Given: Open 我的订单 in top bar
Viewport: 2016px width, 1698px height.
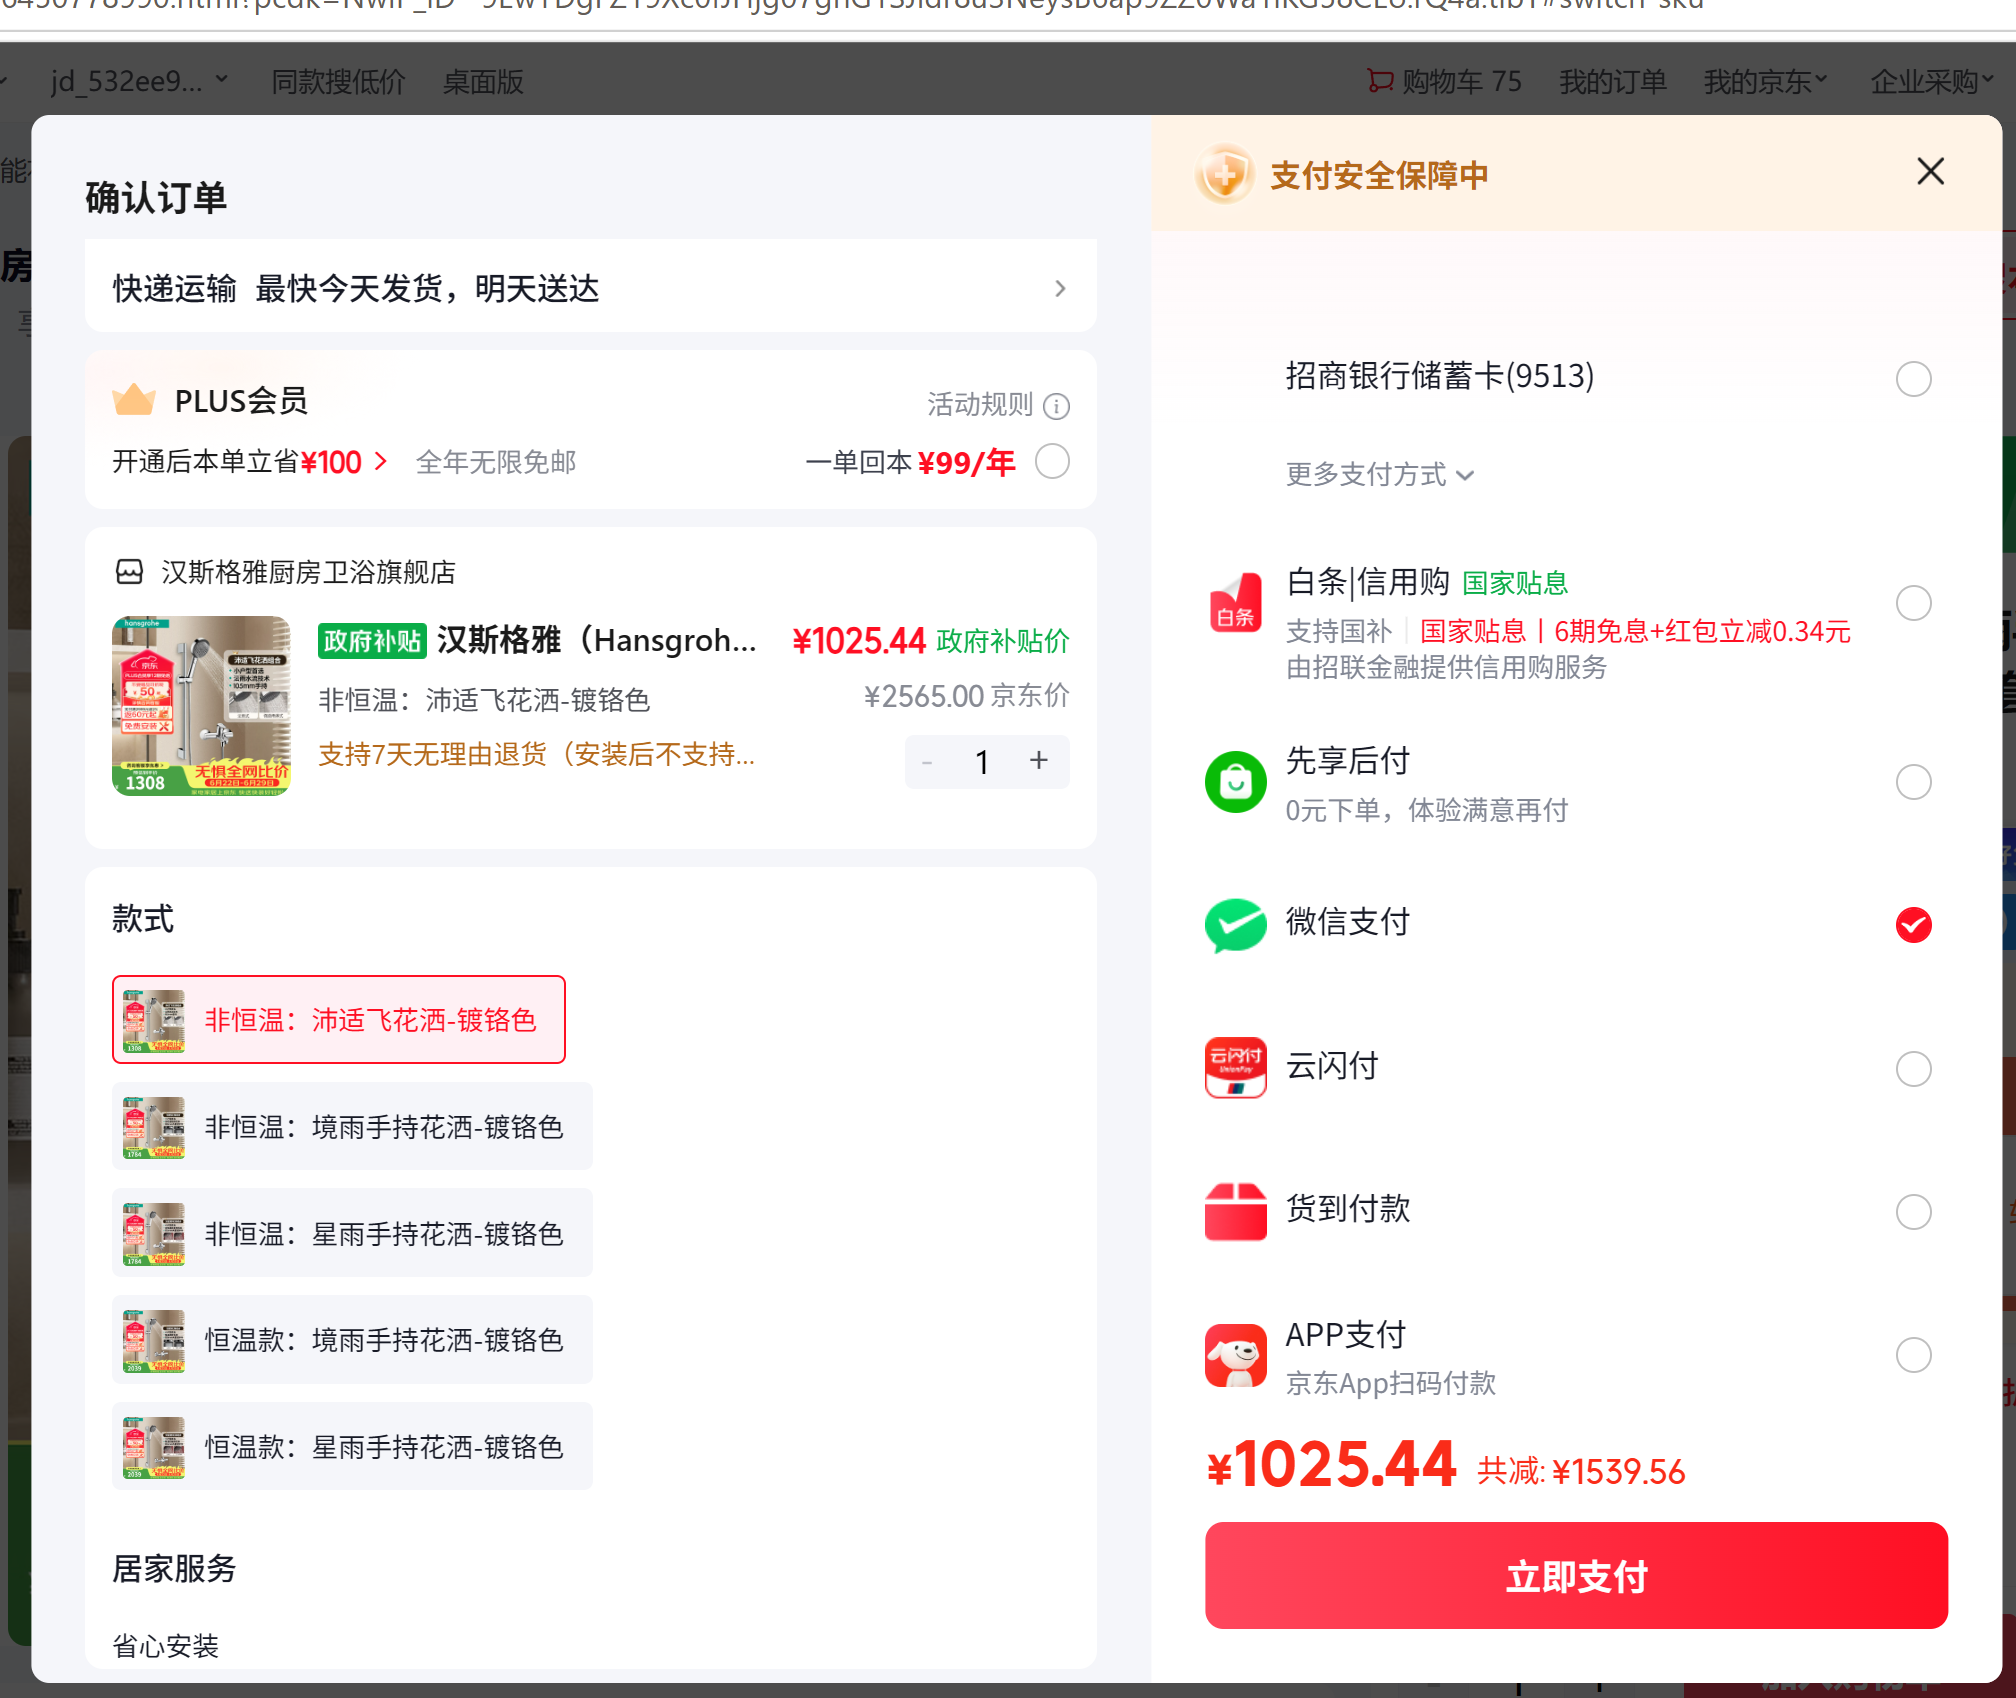Looking at the screenshot, I should click(x=1612, y=81).
